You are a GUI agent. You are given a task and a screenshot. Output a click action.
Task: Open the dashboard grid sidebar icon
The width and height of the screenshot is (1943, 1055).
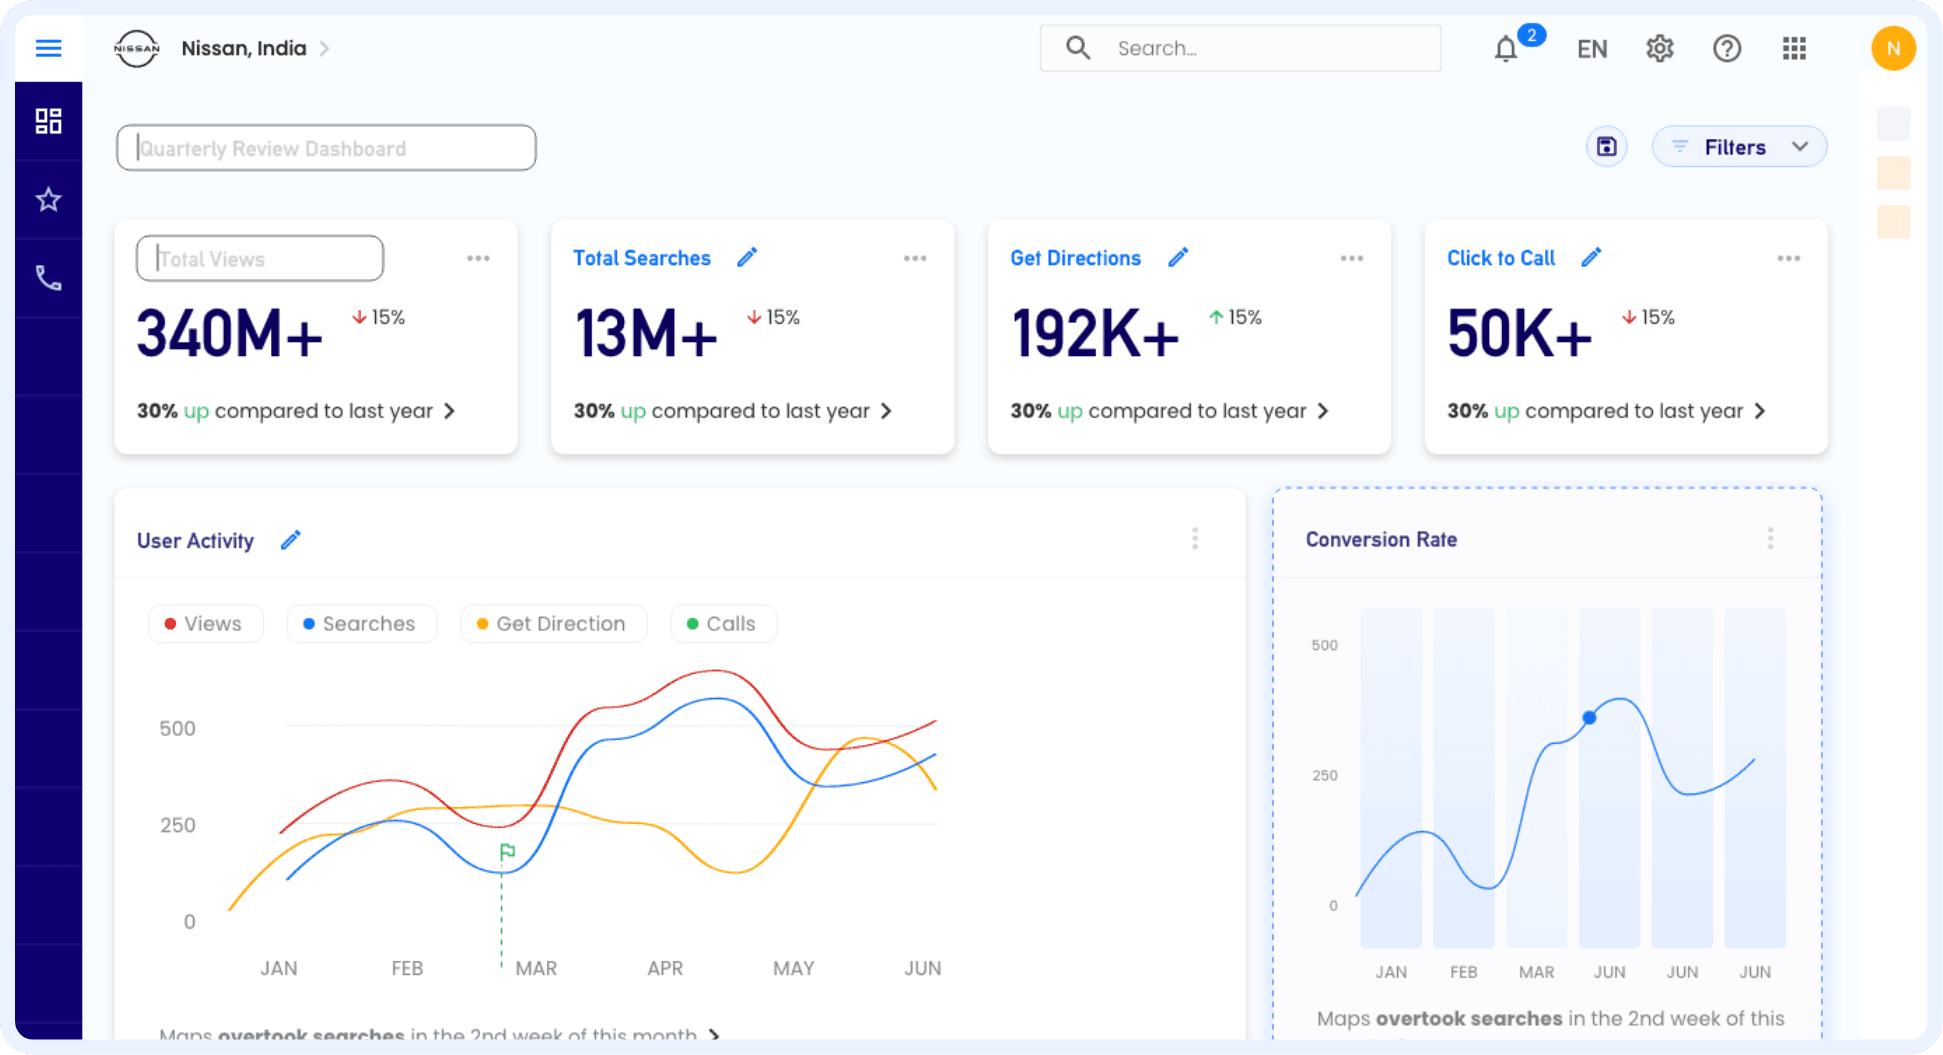point(48,121)
